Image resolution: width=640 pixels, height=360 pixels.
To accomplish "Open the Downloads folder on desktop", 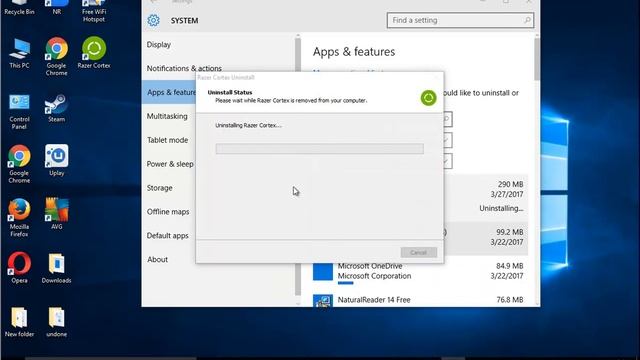I will [56, 267].
